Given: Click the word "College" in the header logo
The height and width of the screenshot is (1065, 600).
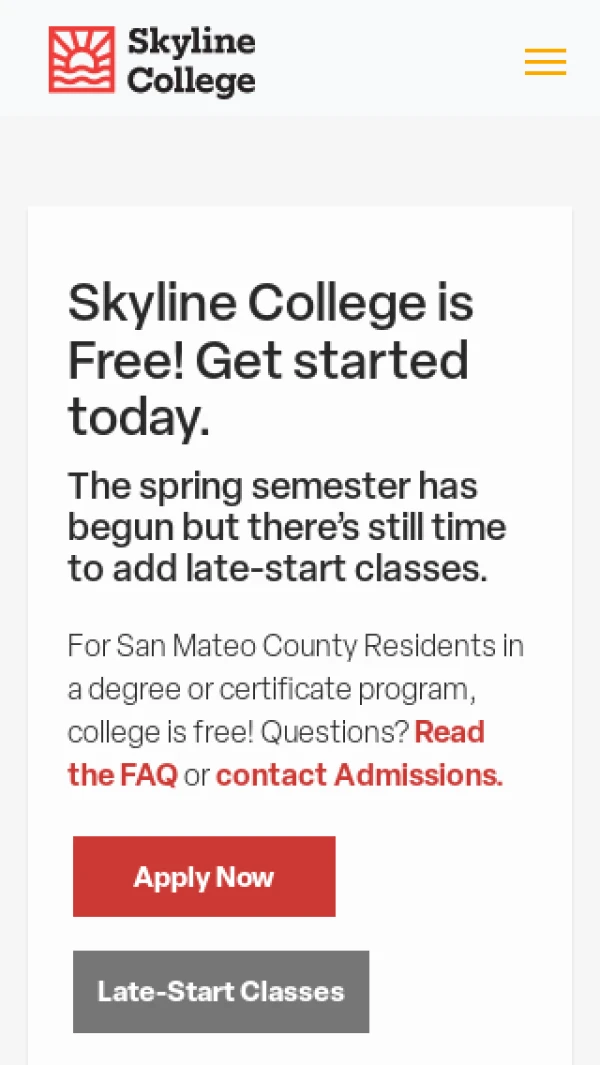Looking at the screenshot, I should 191,80.
